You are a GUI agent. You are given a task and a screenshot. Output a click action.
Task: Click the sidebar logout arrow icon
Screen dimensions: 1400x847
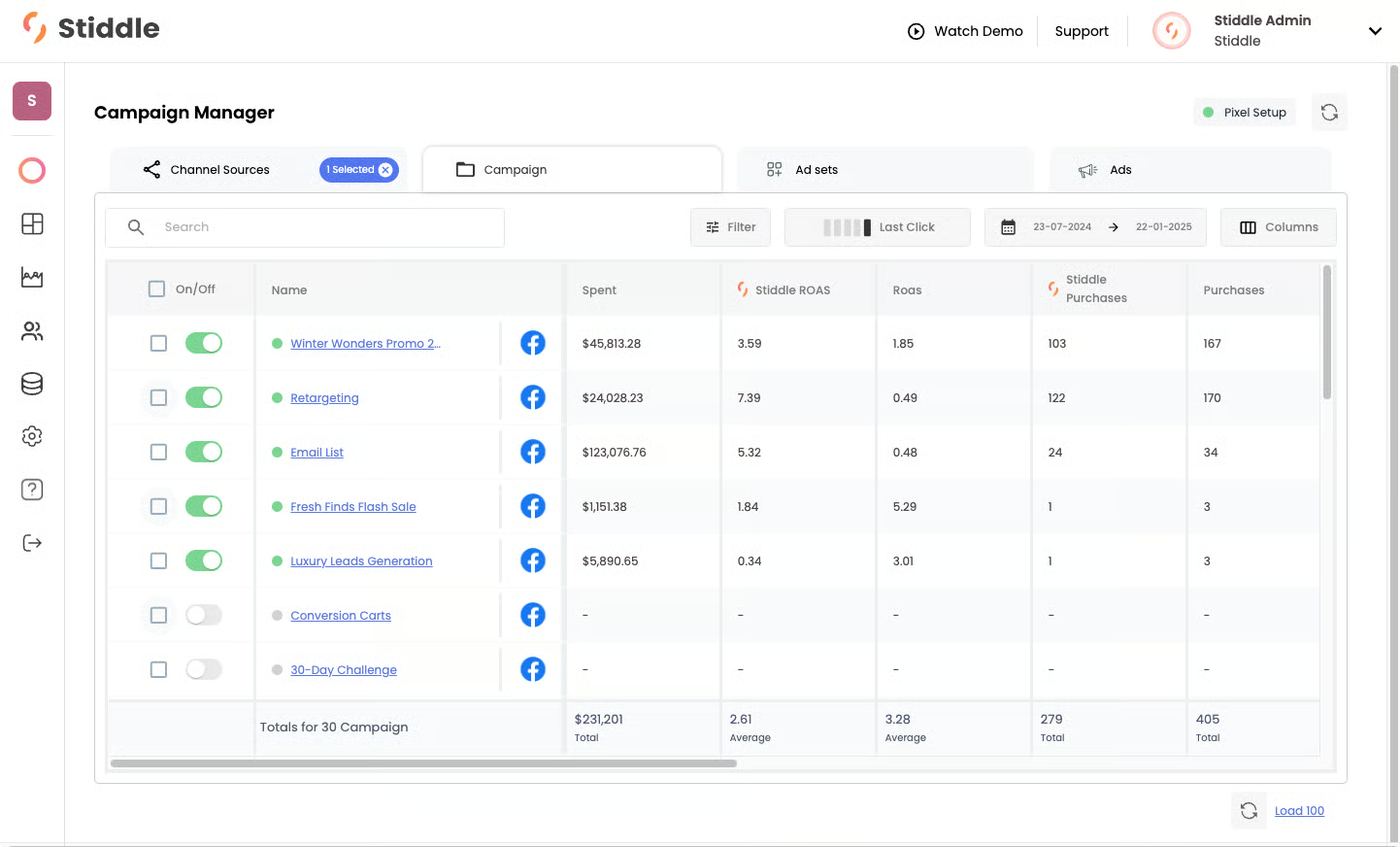click(x=32, y=543)
